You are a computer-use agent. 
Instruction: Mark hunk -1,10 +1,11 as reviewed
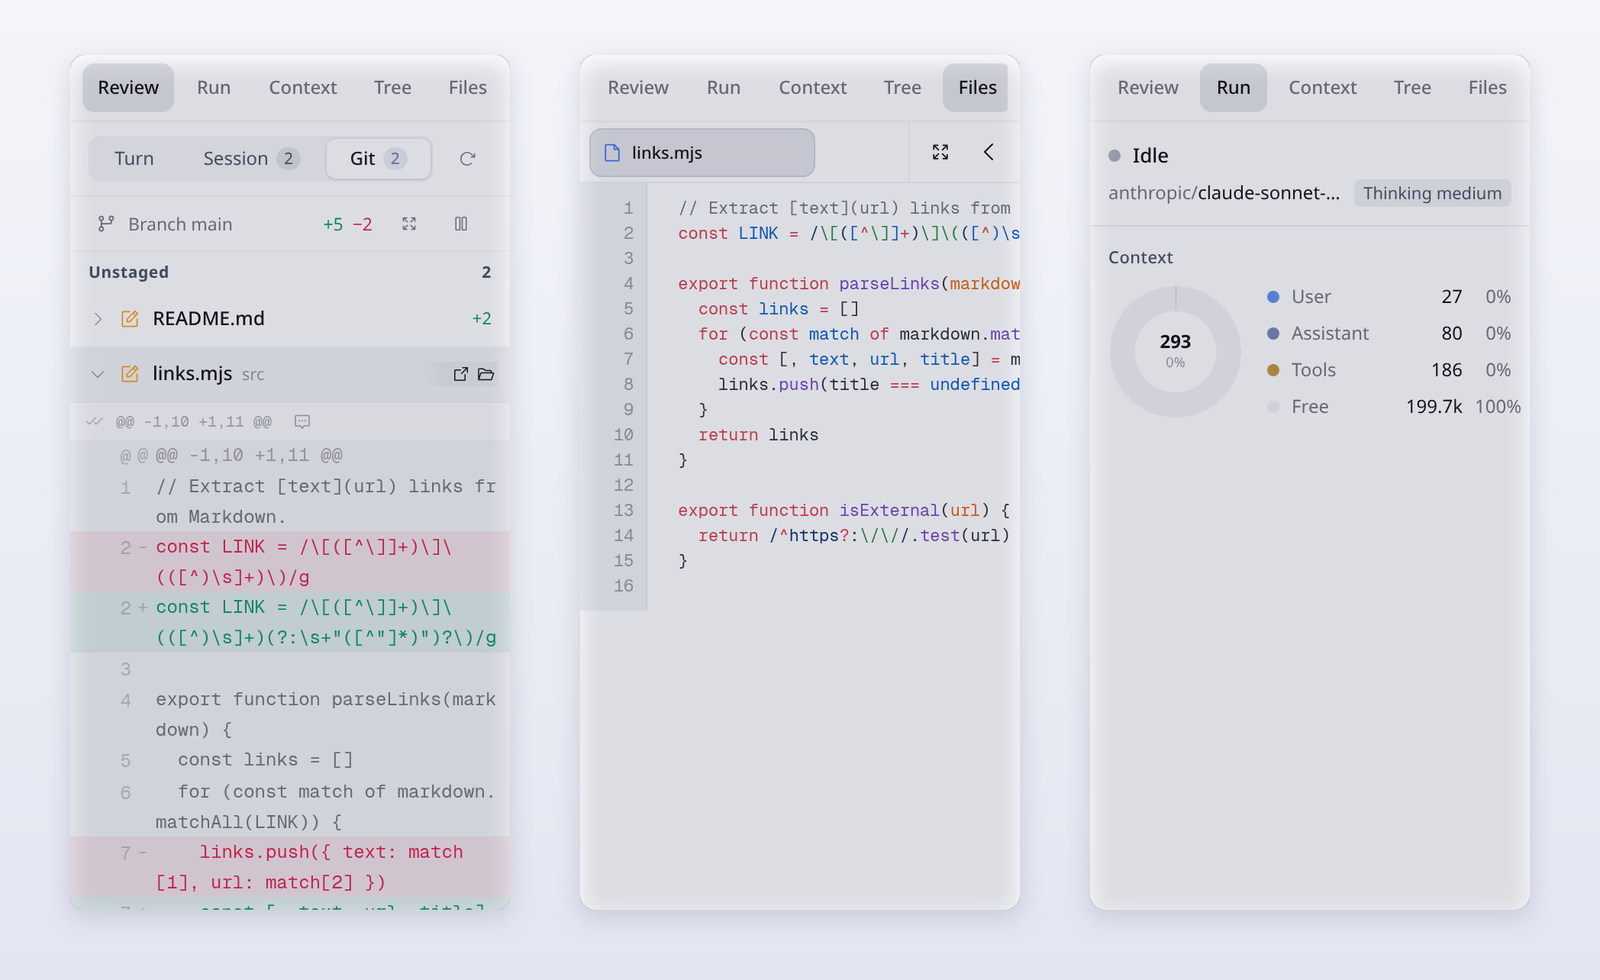[95, 422]
